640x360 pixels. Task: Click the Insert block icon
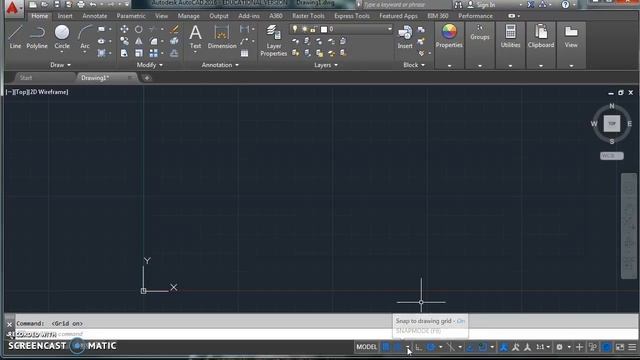405,37
